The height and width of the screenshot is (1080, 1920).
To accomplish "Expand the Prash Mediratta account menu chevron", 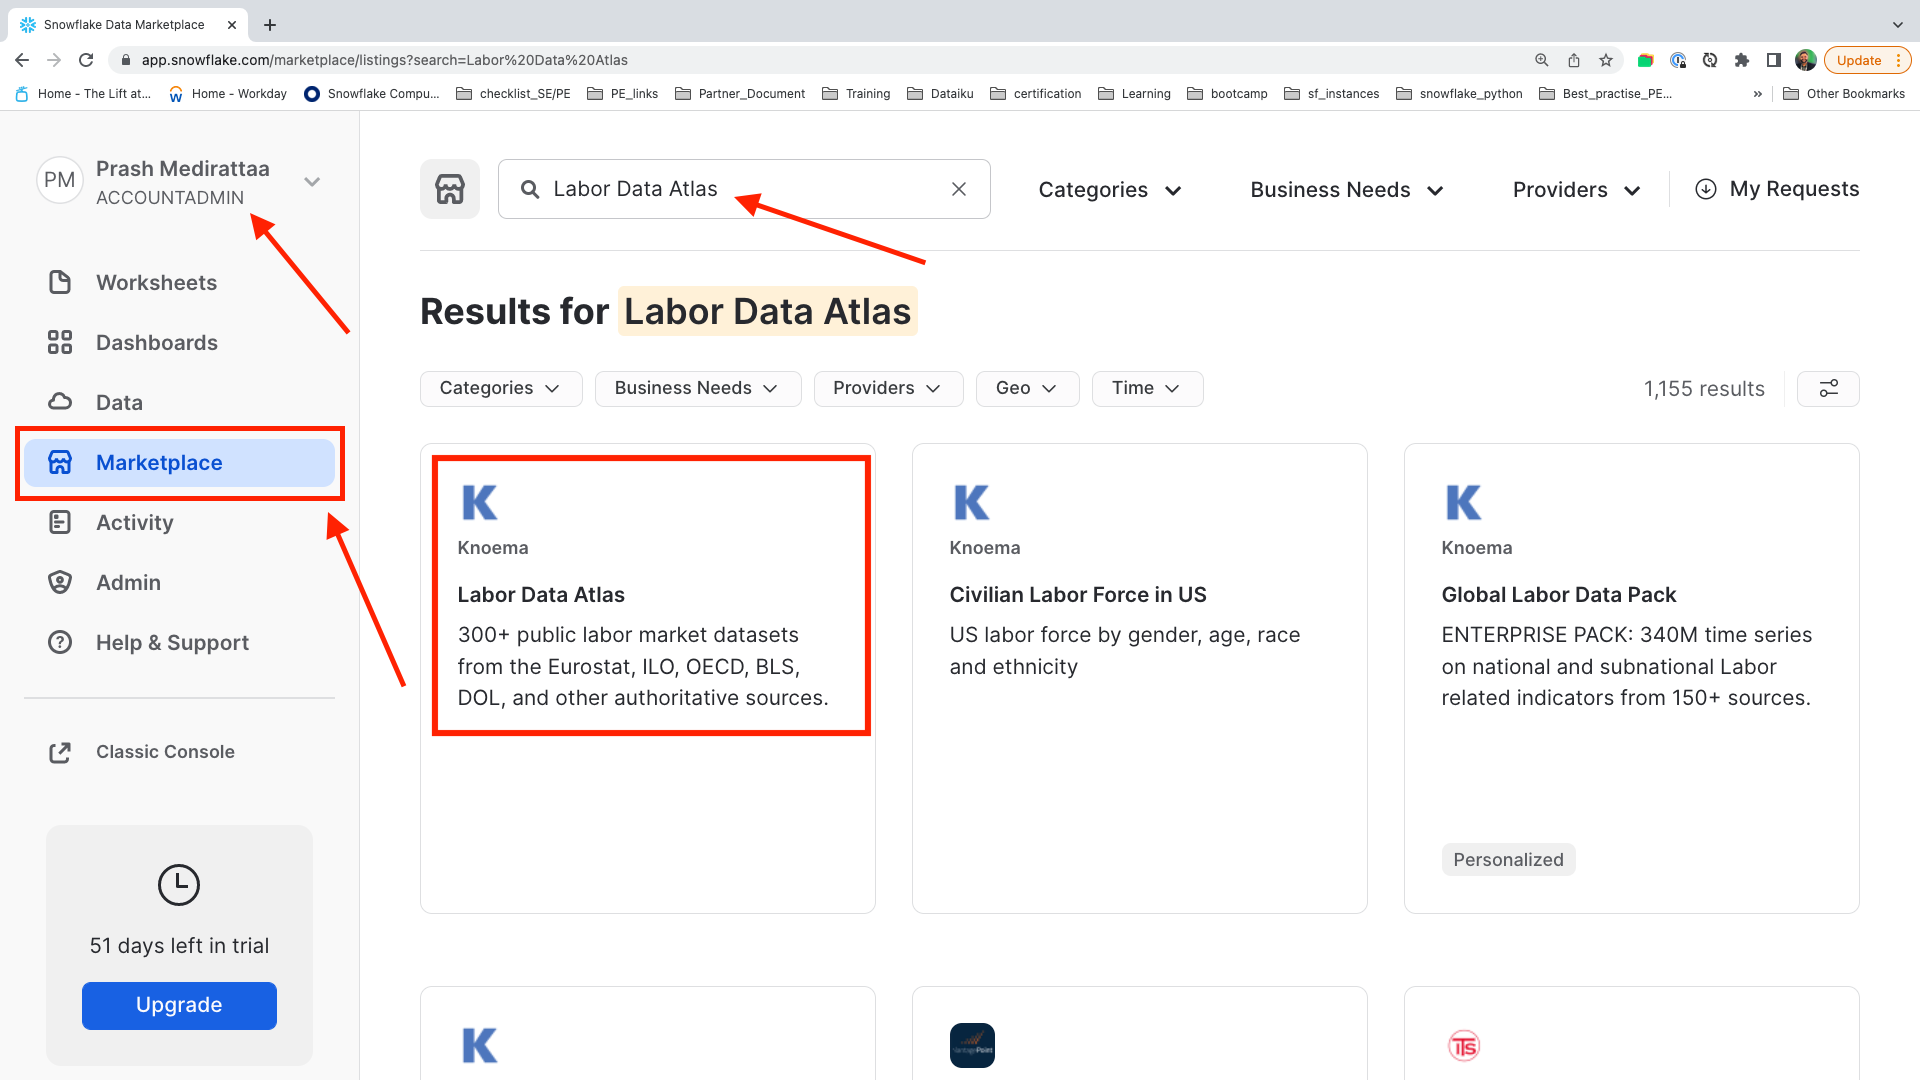I will [312, 182].
